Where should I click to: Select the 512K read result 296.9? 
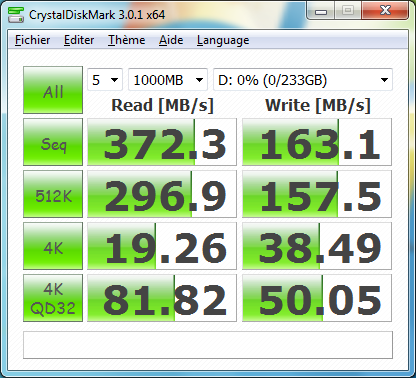[162, 194]
